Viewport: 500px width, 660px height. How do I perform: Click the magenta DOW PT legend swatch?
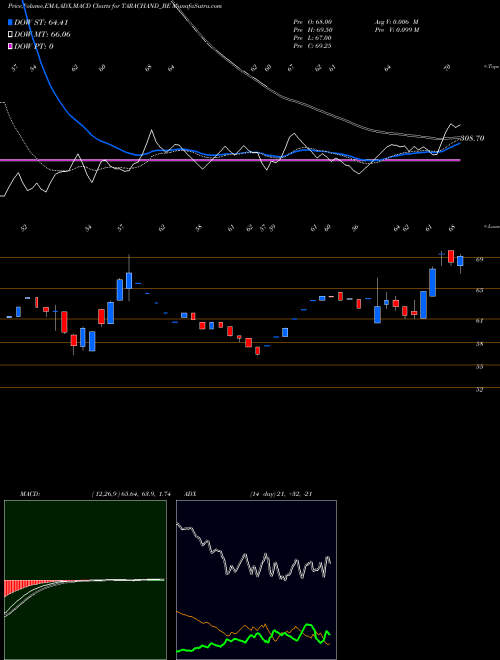click(x=11, y=47)
